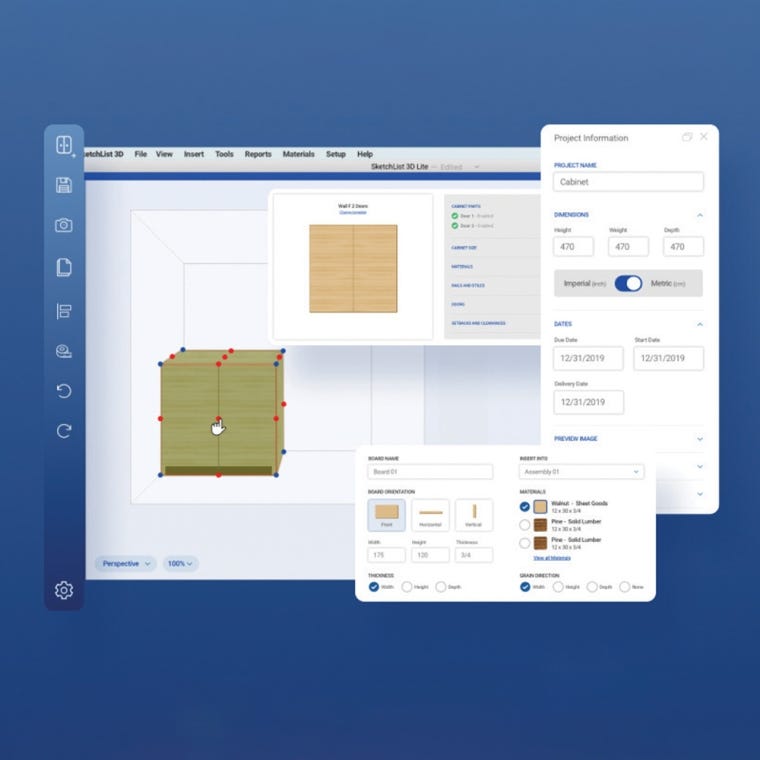Image resolution: width=760 pixels, height=760 pixels.
Task: Set Thickness option to Depth
Action: coord(441,587)
